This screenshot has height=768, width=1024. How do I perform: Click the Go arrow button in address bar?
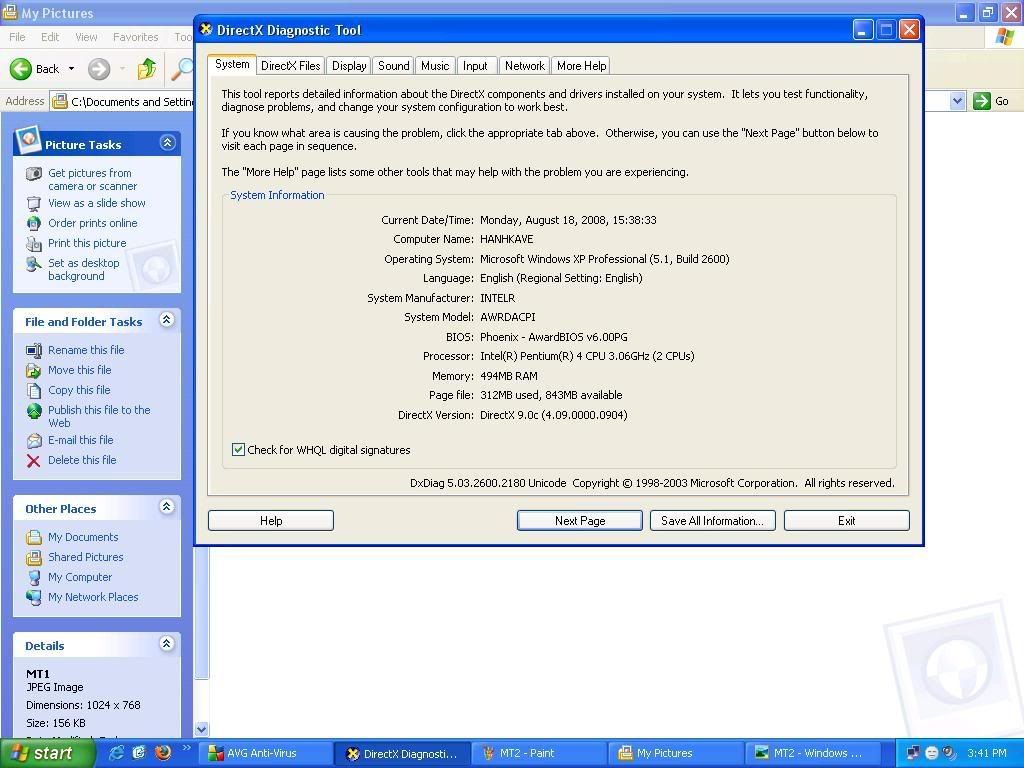pyautogui.click(x=982, y=101)
